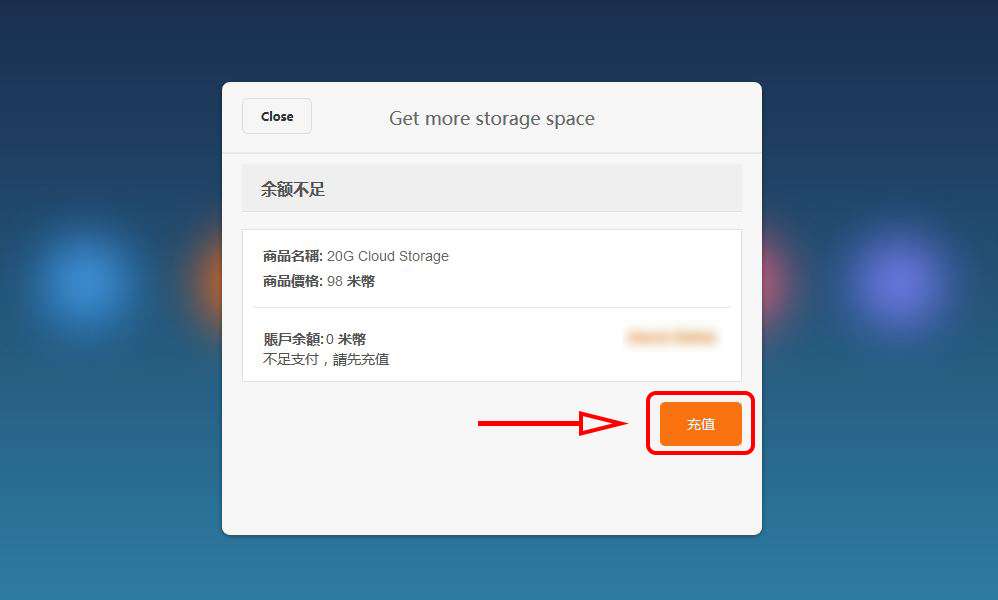Viewport: 998px width, 600px height.
Task: Click the blurred orange link beside account balance
Action: click(x=672, y=337)
